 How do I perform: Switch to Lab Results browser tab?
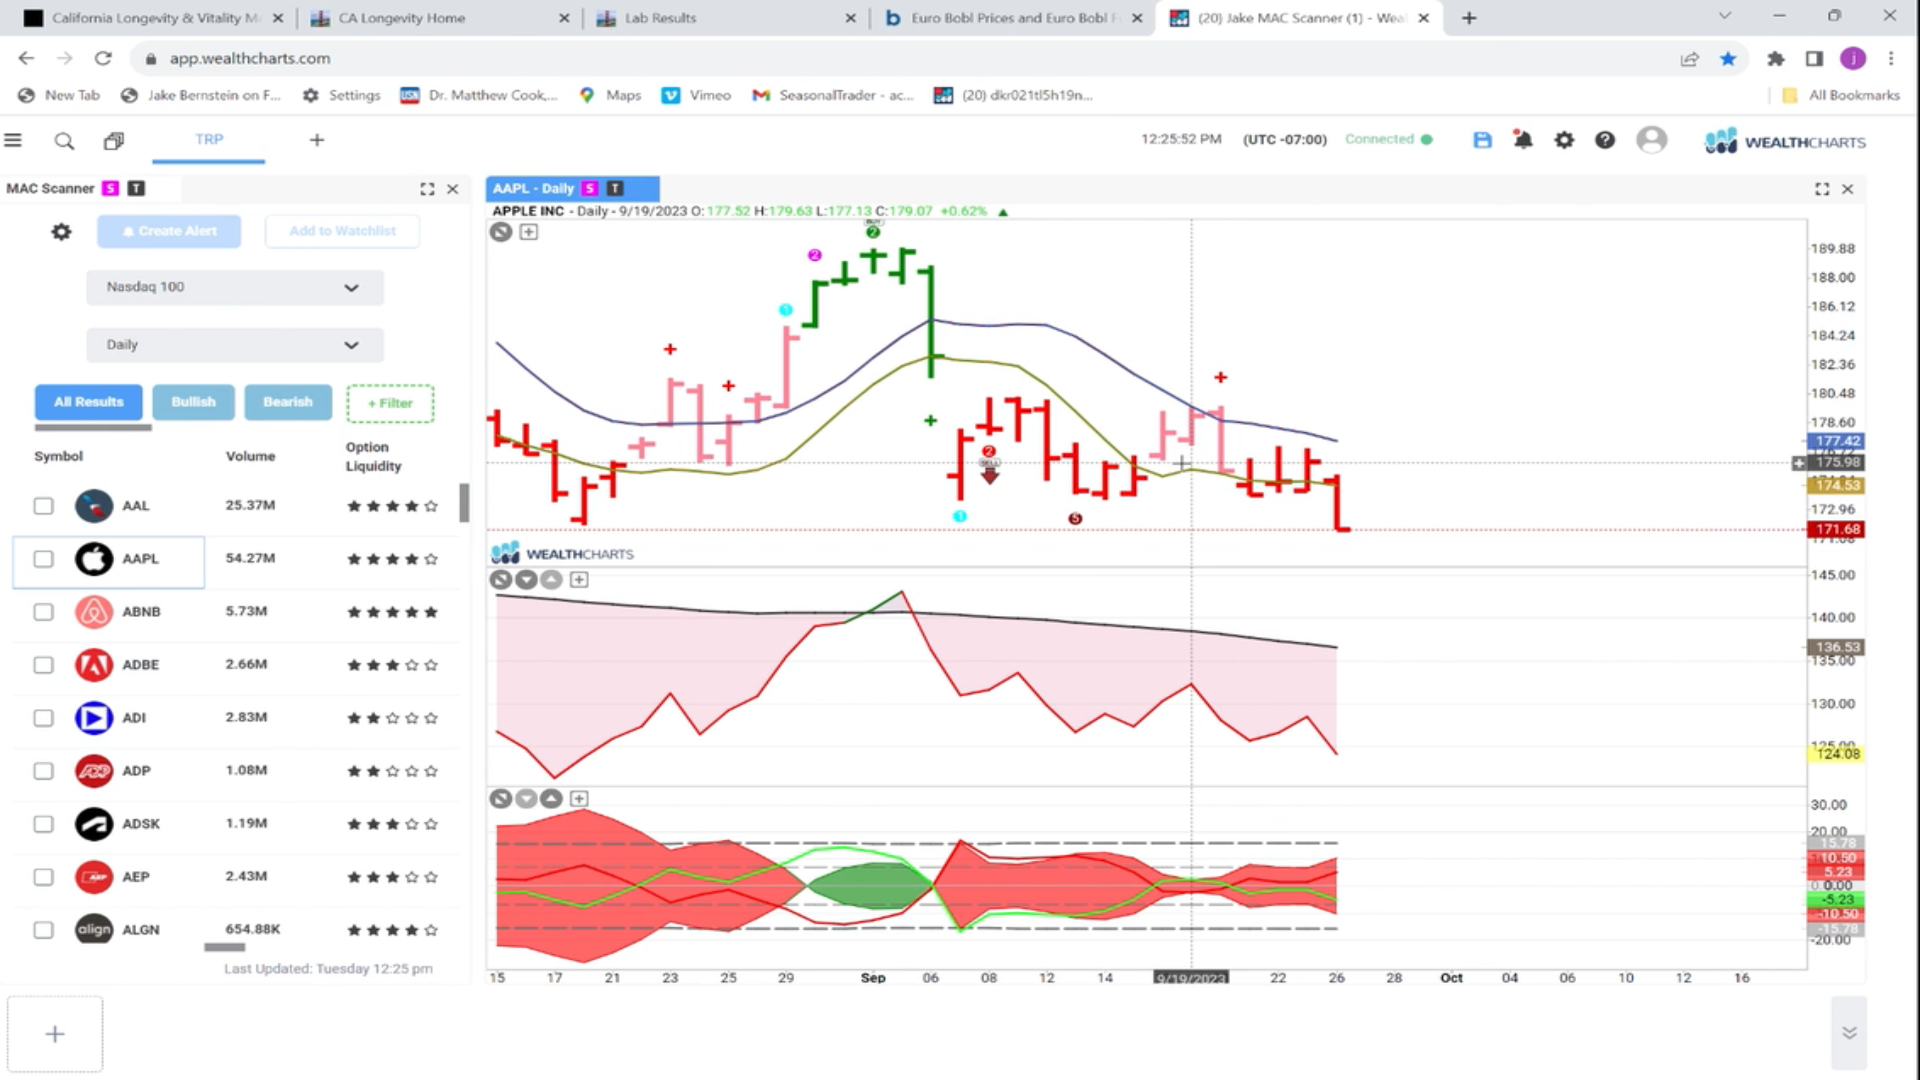coord(727,18)
